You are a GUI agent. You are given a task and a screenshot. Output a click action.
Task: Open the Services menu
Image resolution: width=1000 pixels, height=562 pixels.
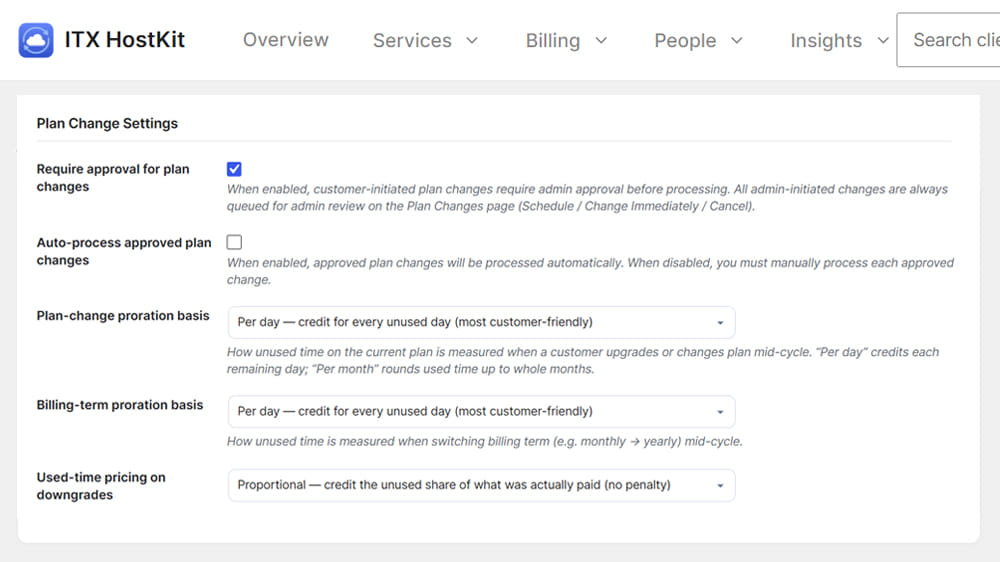click(425, 41)
